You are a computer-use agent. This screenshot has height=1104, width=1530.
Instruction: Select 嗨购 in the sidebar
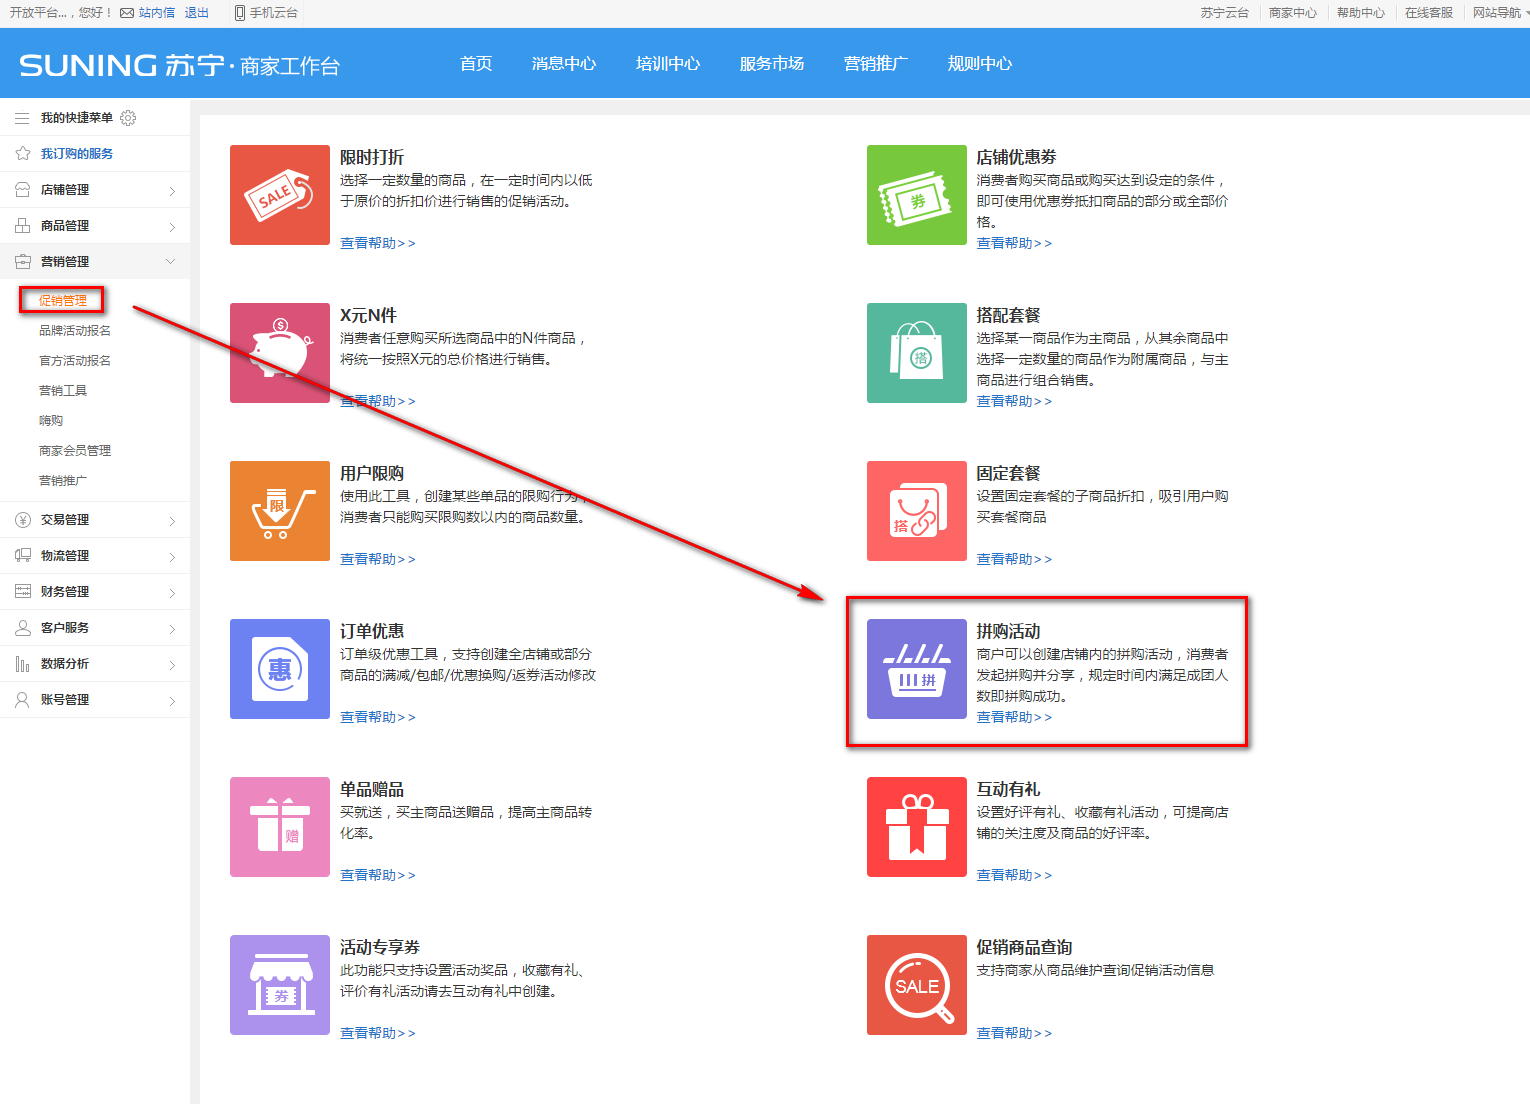tap(51, 421)
